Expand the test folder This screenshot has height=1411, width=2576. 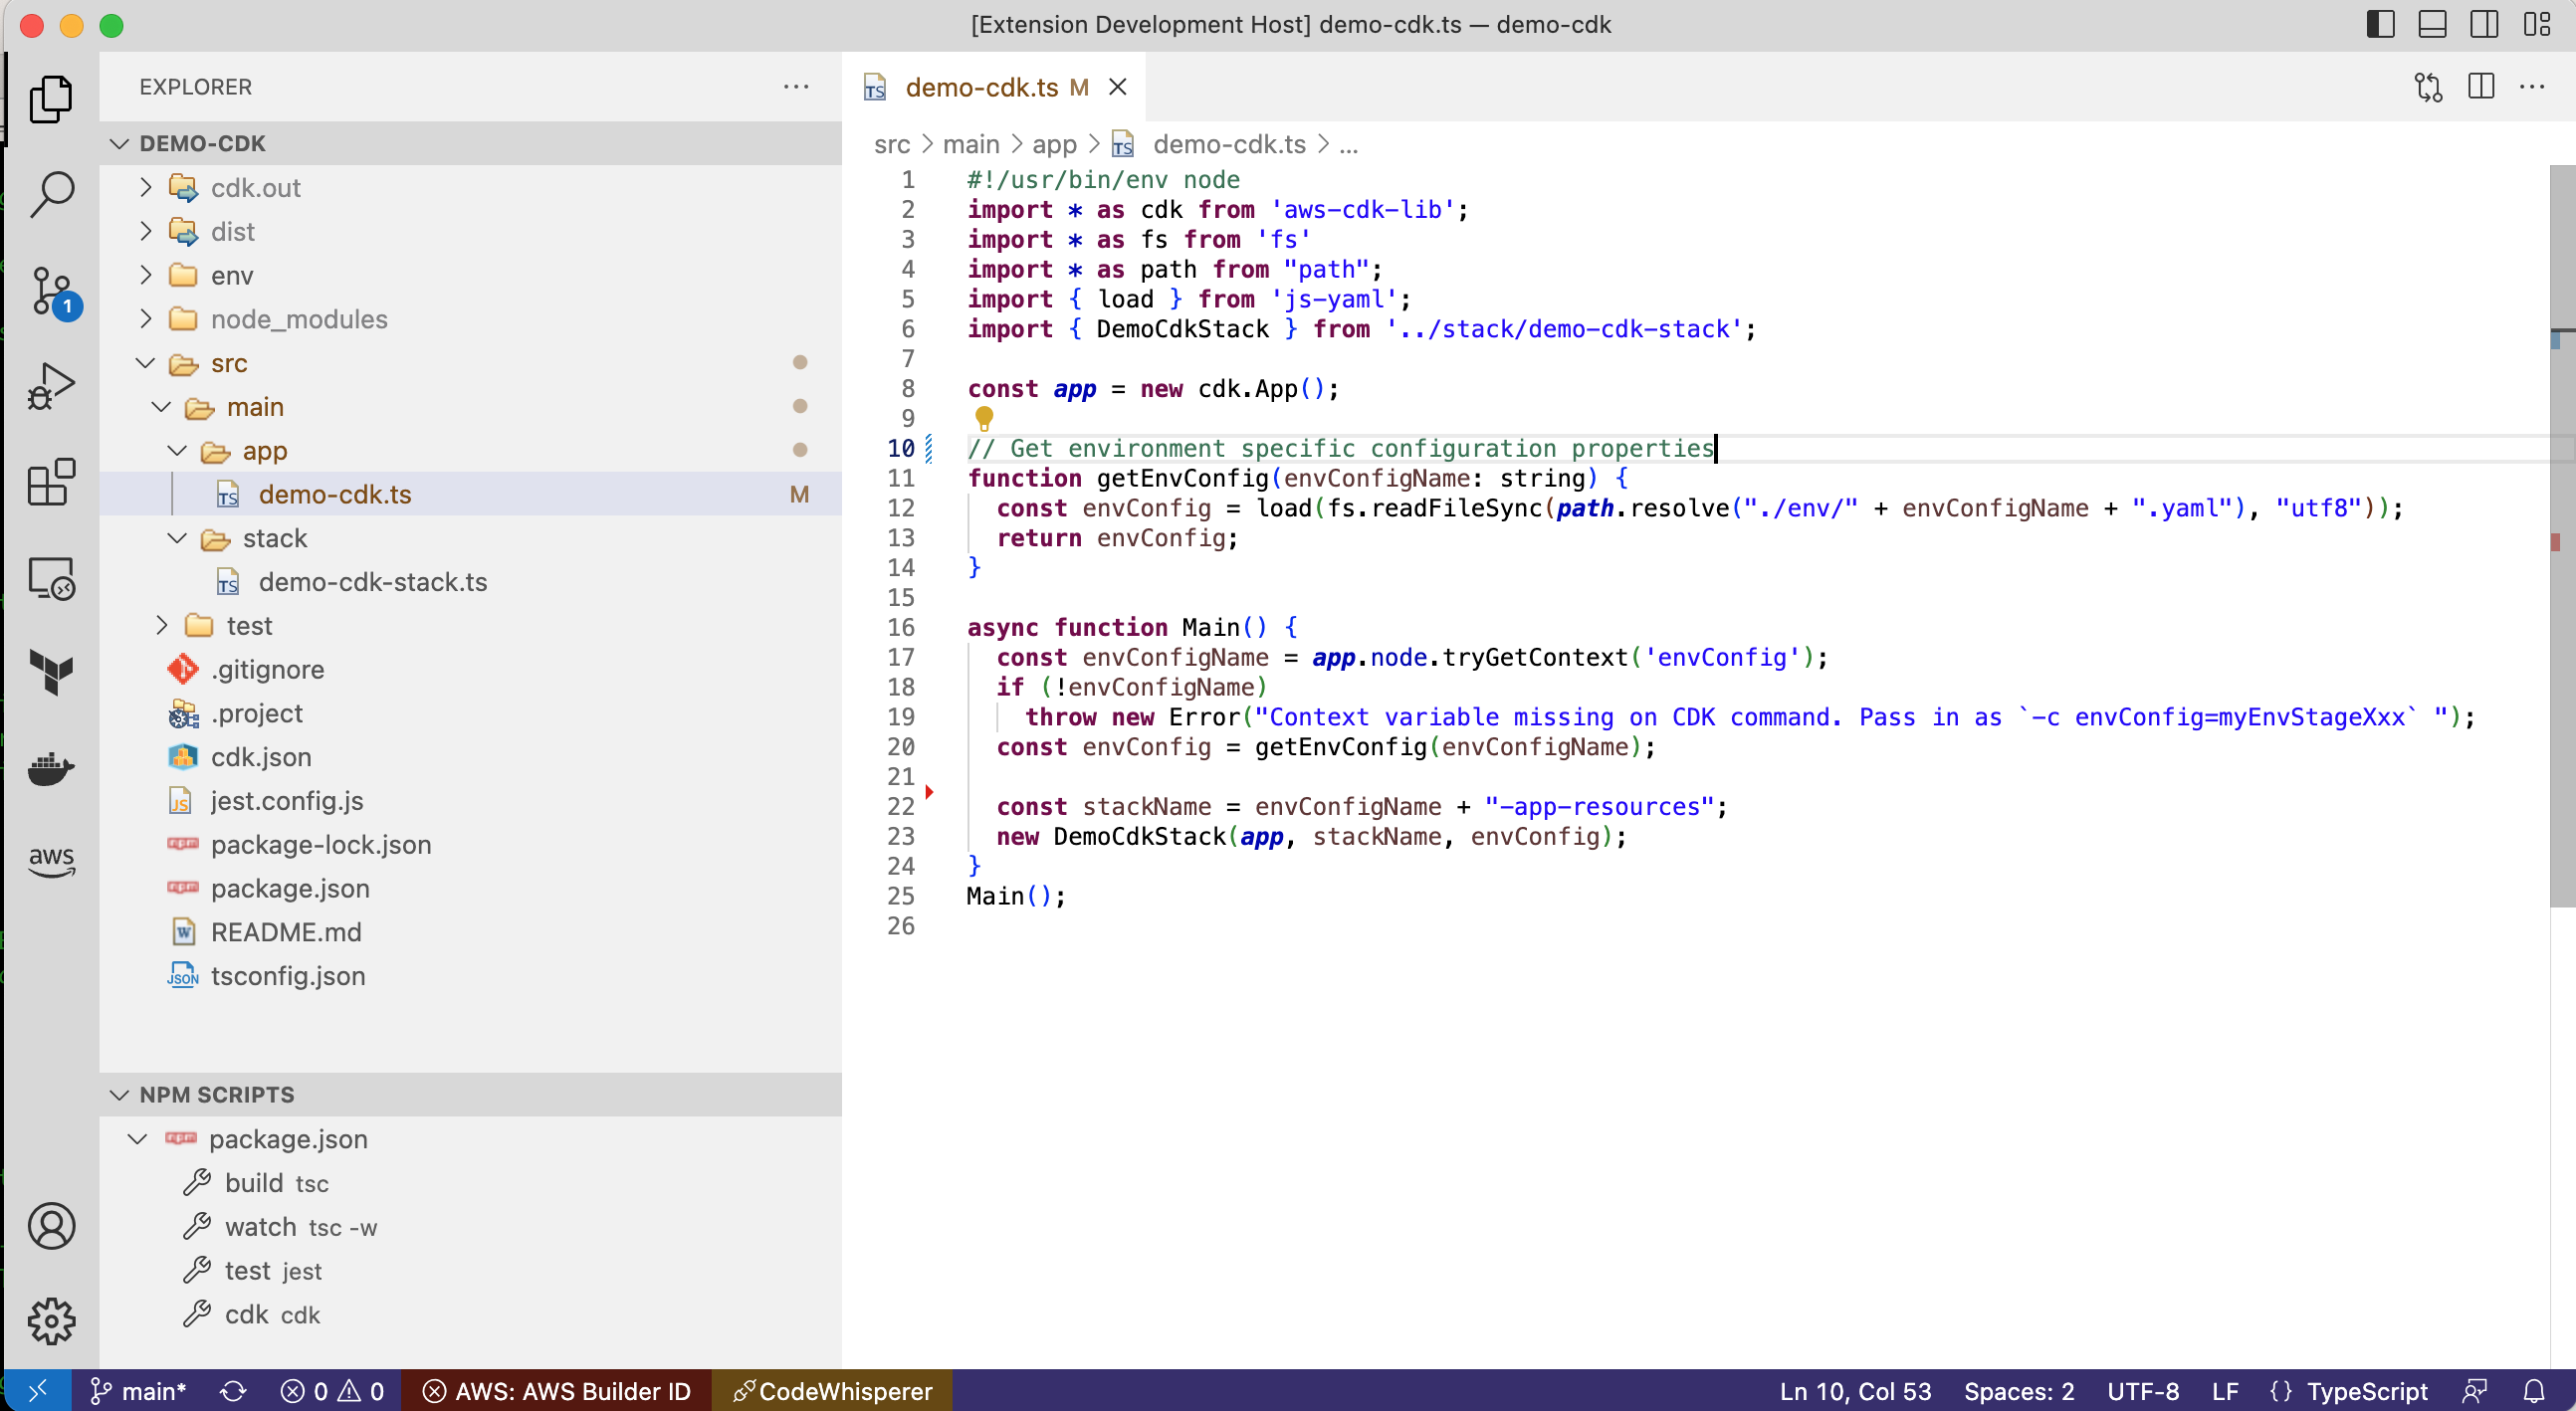click(x=248, y=626)
